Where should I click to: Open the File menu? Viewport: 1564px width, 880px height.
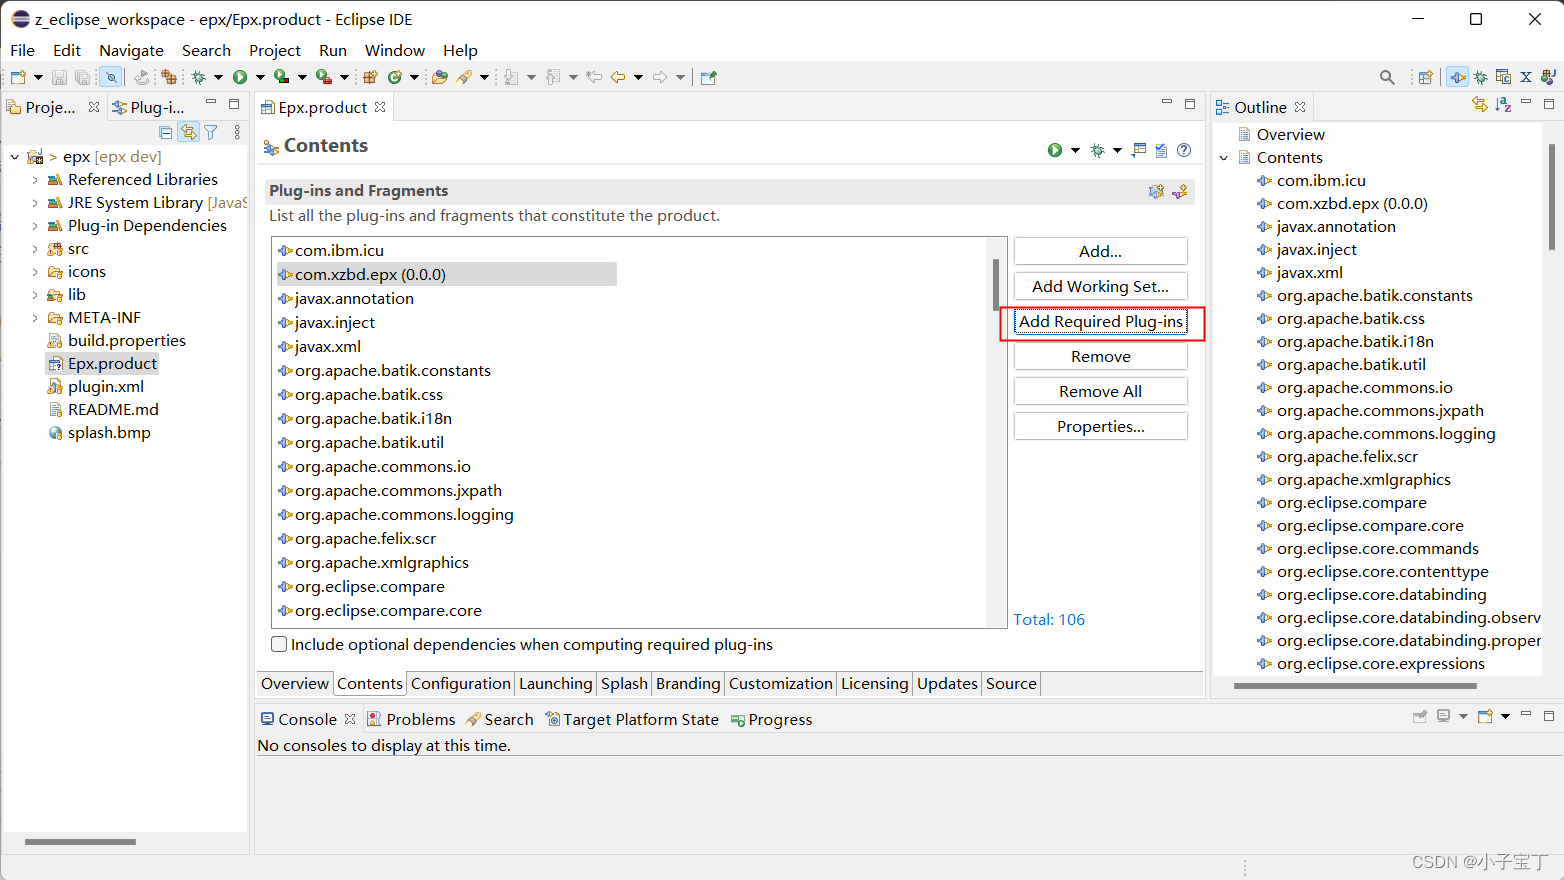(22, 50)
